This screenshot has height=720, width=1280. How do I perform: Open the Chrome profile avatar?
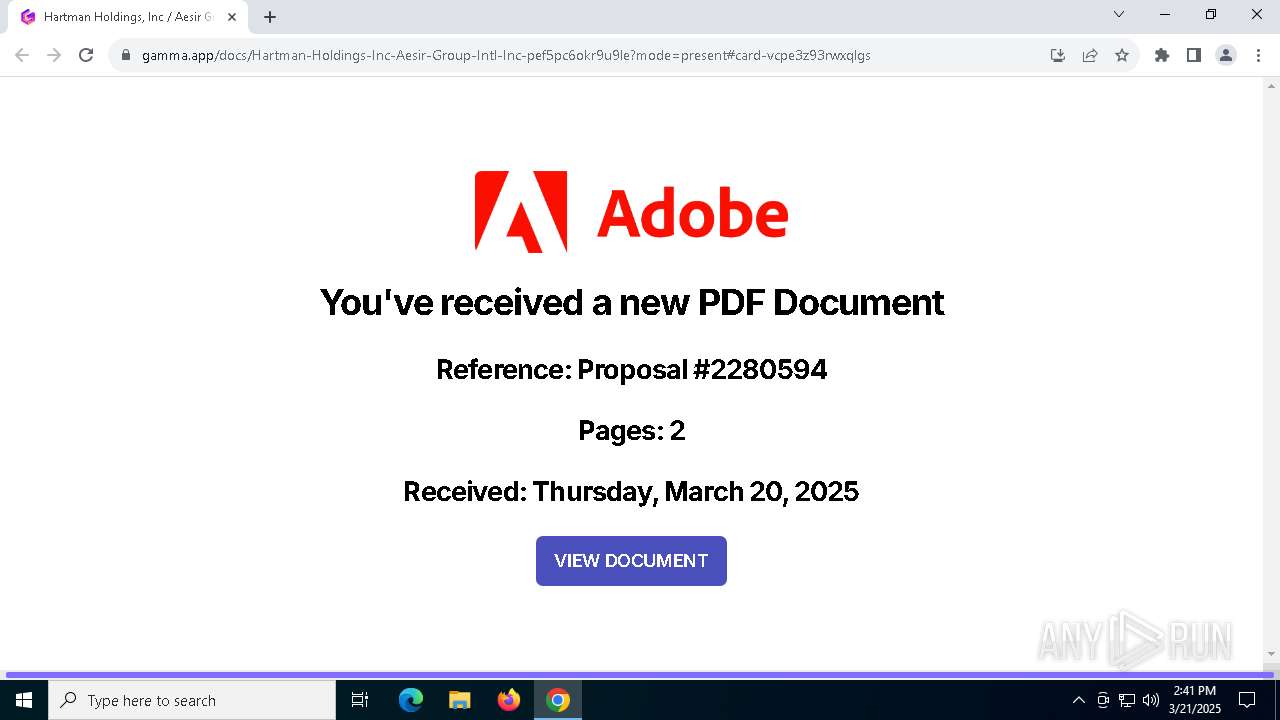pyautogui.click(x=1226, y=55)
